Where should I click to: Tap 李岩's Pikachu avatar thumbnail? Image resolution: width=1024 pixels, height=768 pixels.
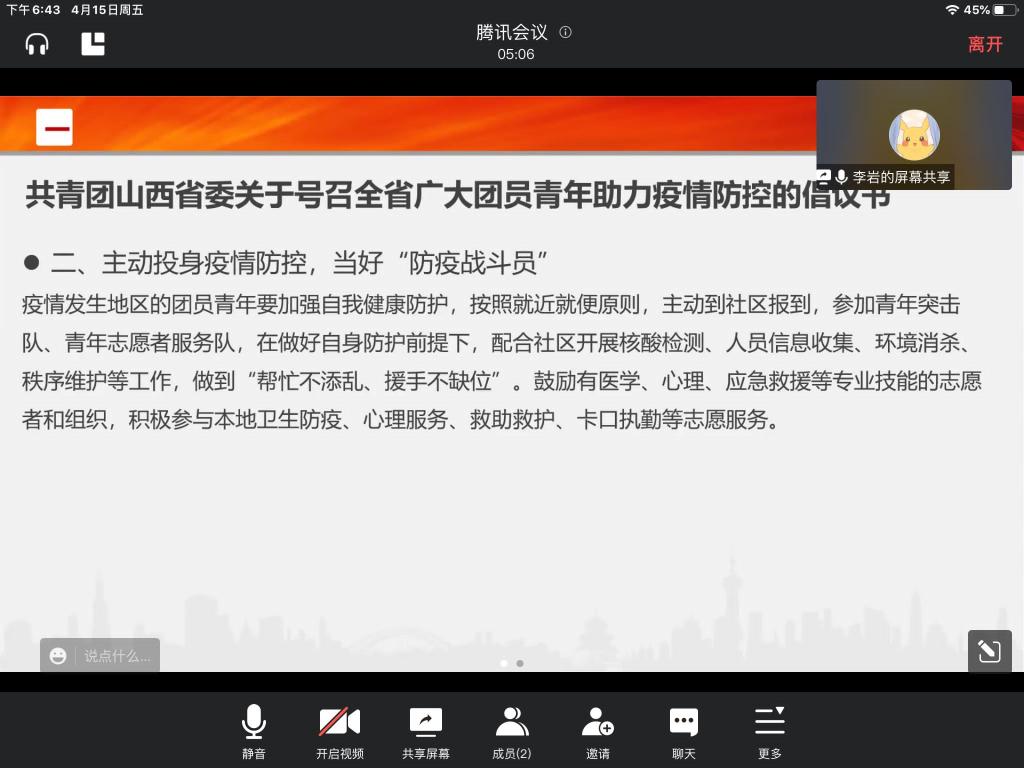[914, 135]
